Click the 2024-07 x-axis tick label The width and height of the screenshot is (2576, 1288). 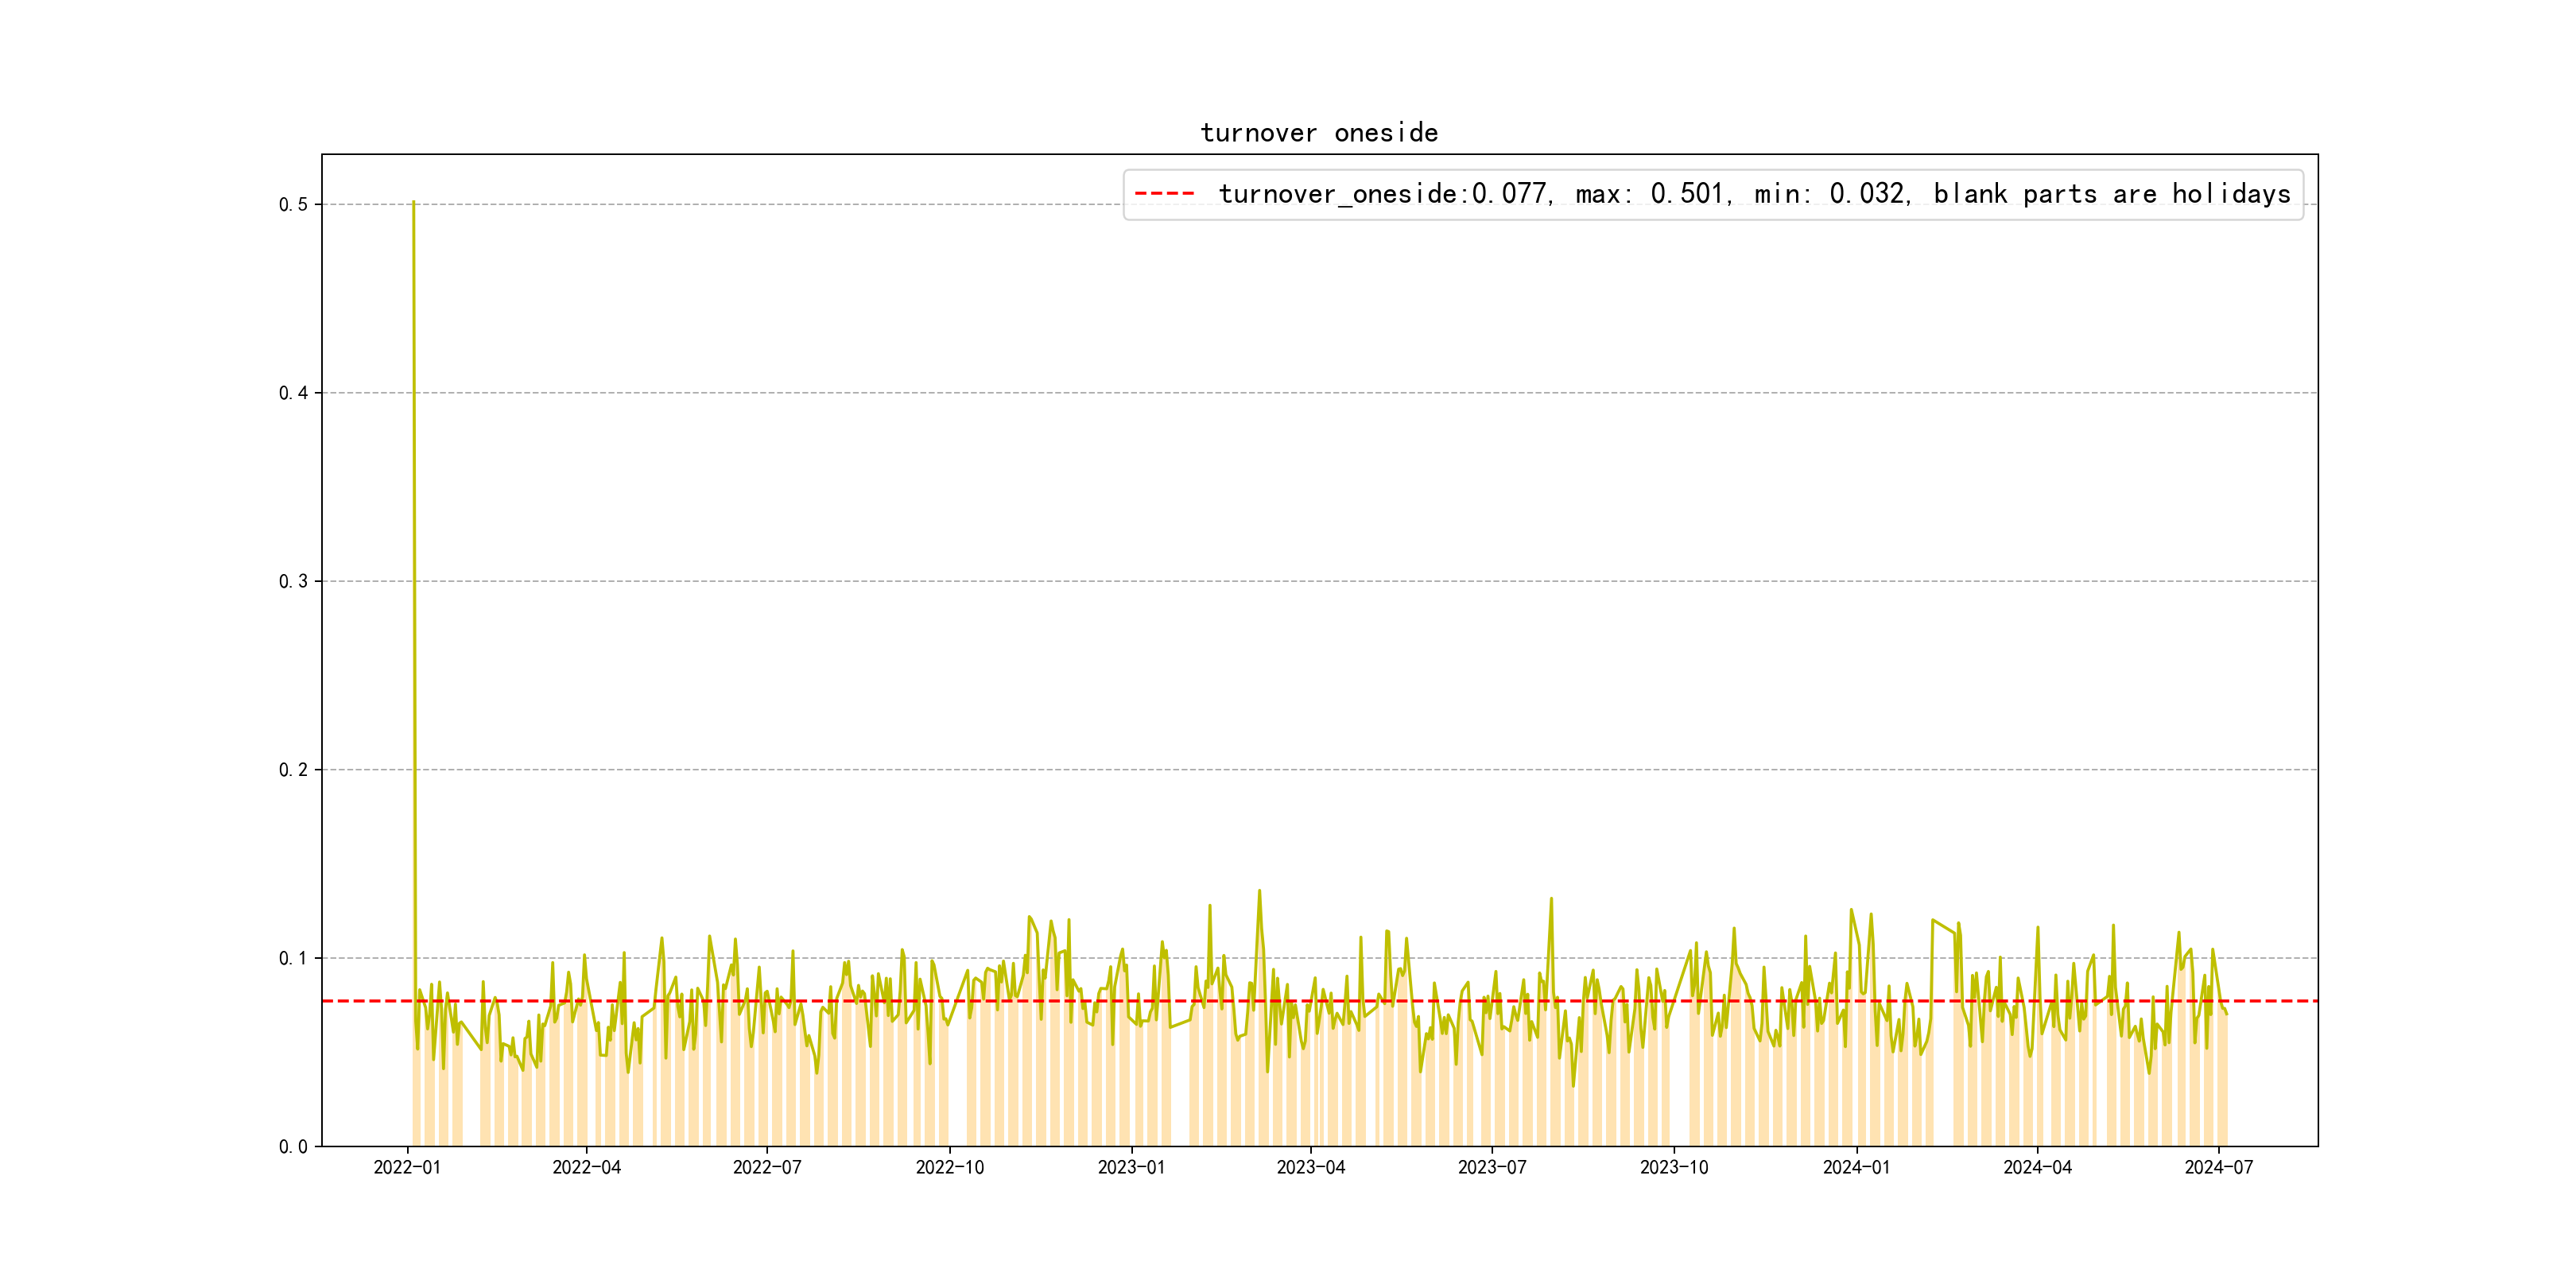(x=2218, y=1167)
